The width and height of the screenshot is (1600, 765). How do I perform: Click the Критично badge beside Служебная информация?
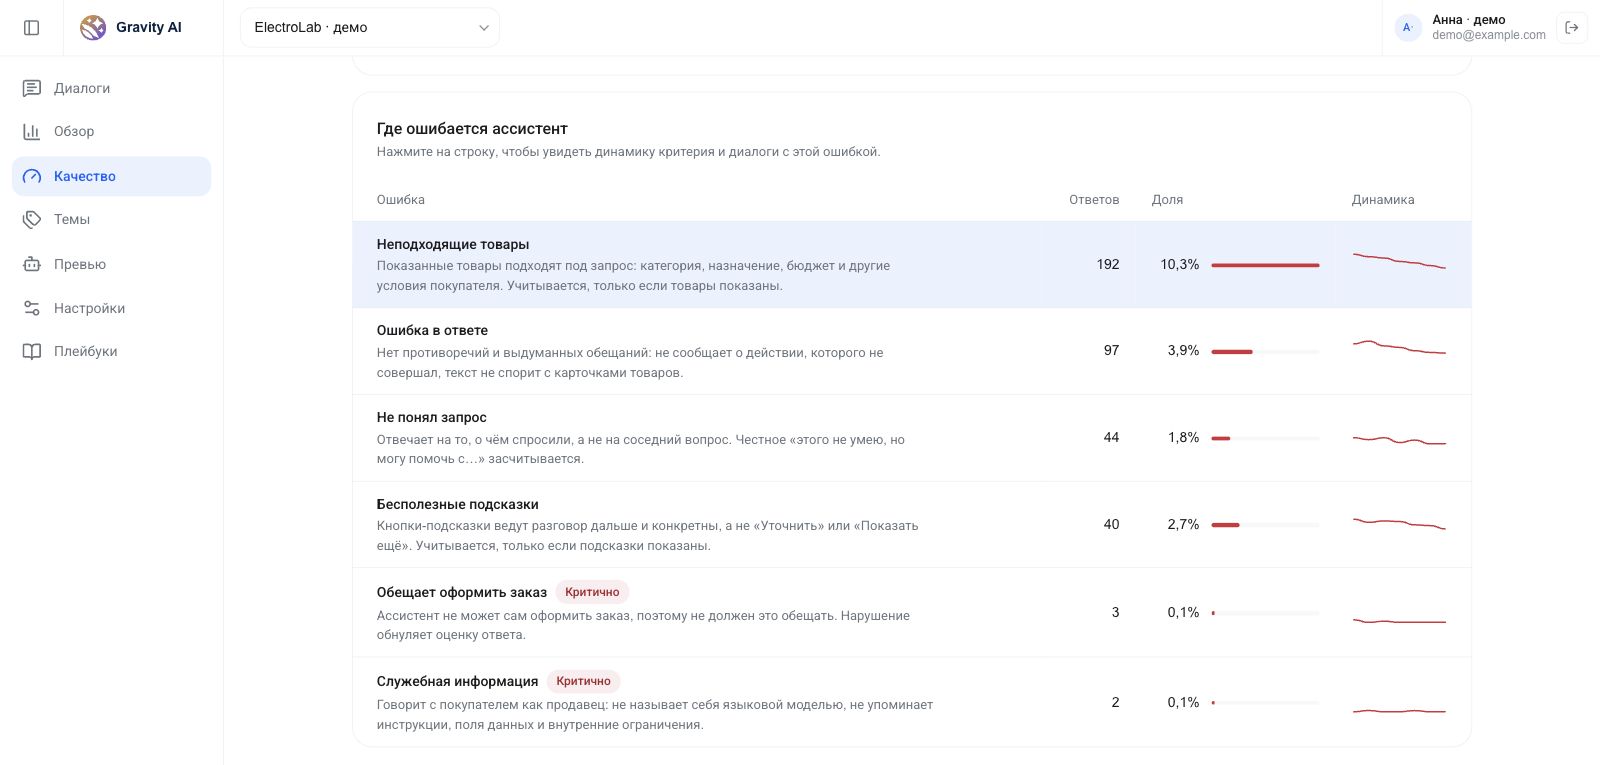[583, 681]
